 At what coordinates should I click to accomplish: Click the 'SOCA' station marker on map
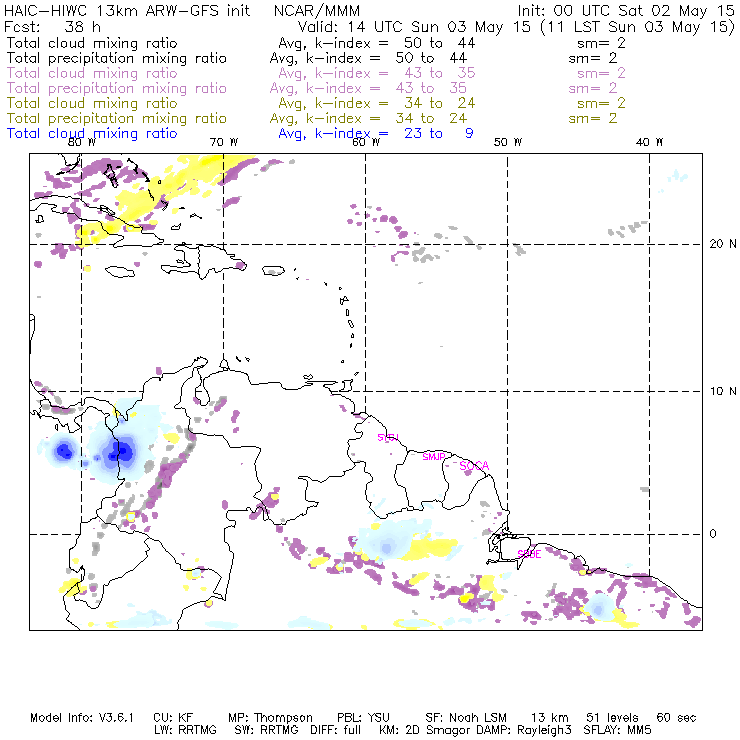tap(474, 466)
